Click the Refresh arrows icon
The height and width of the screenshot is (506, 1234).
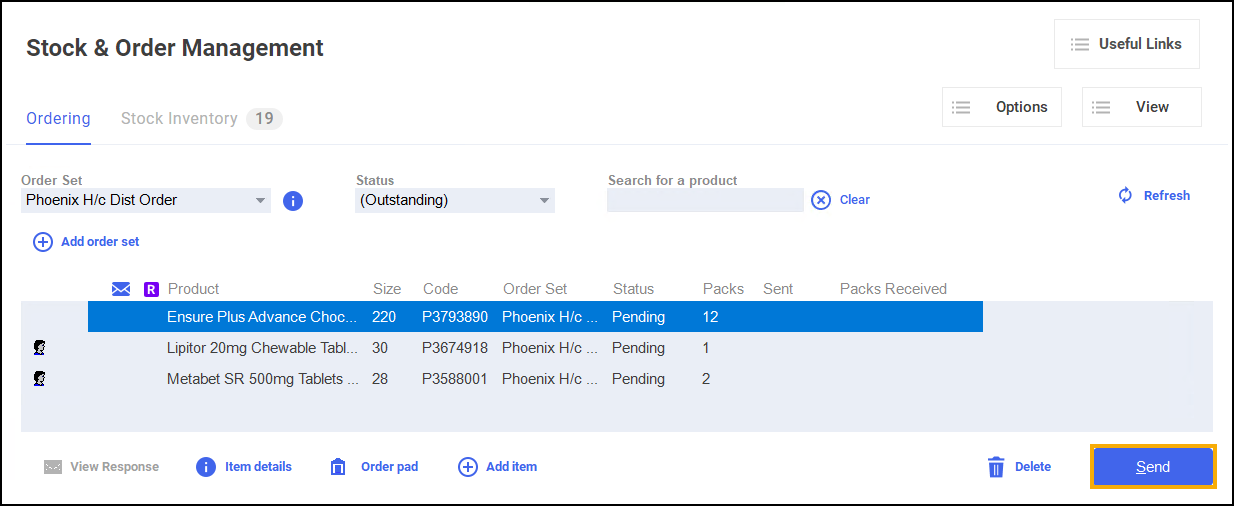(1125, 196)
